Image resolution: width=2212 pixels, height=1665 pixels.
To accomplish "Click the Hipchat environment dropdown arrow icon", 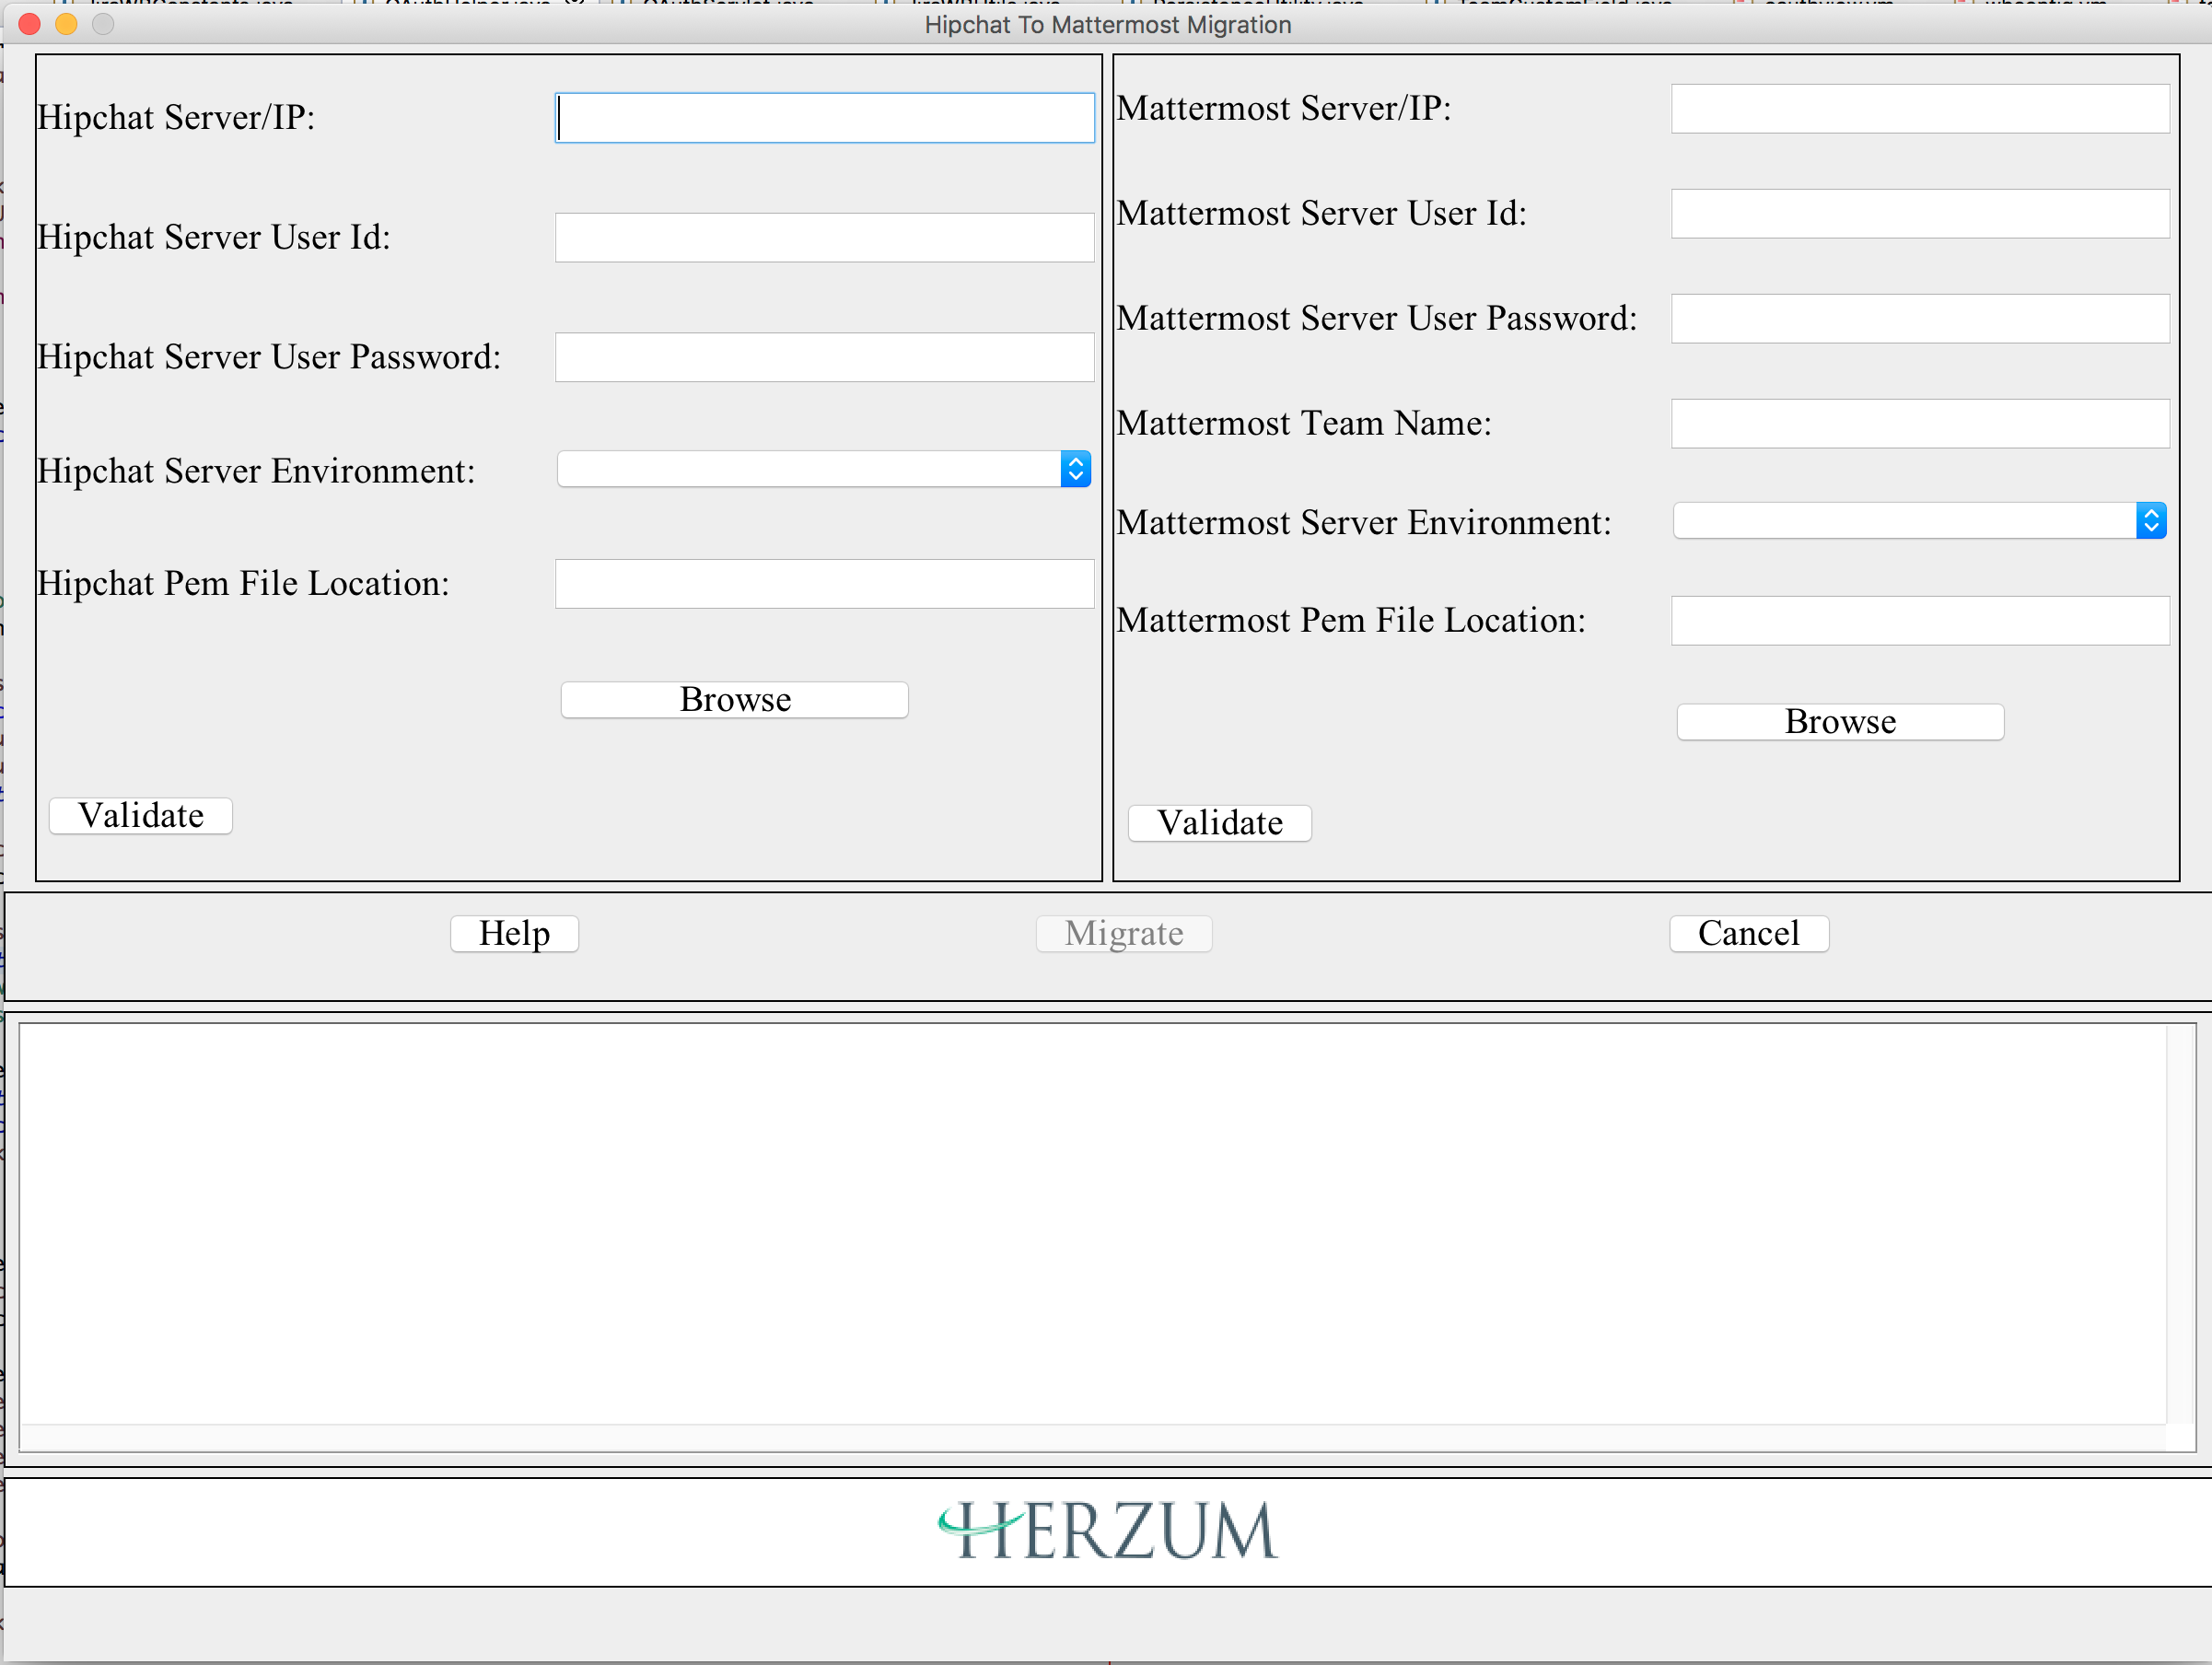I will [1076, 469].
